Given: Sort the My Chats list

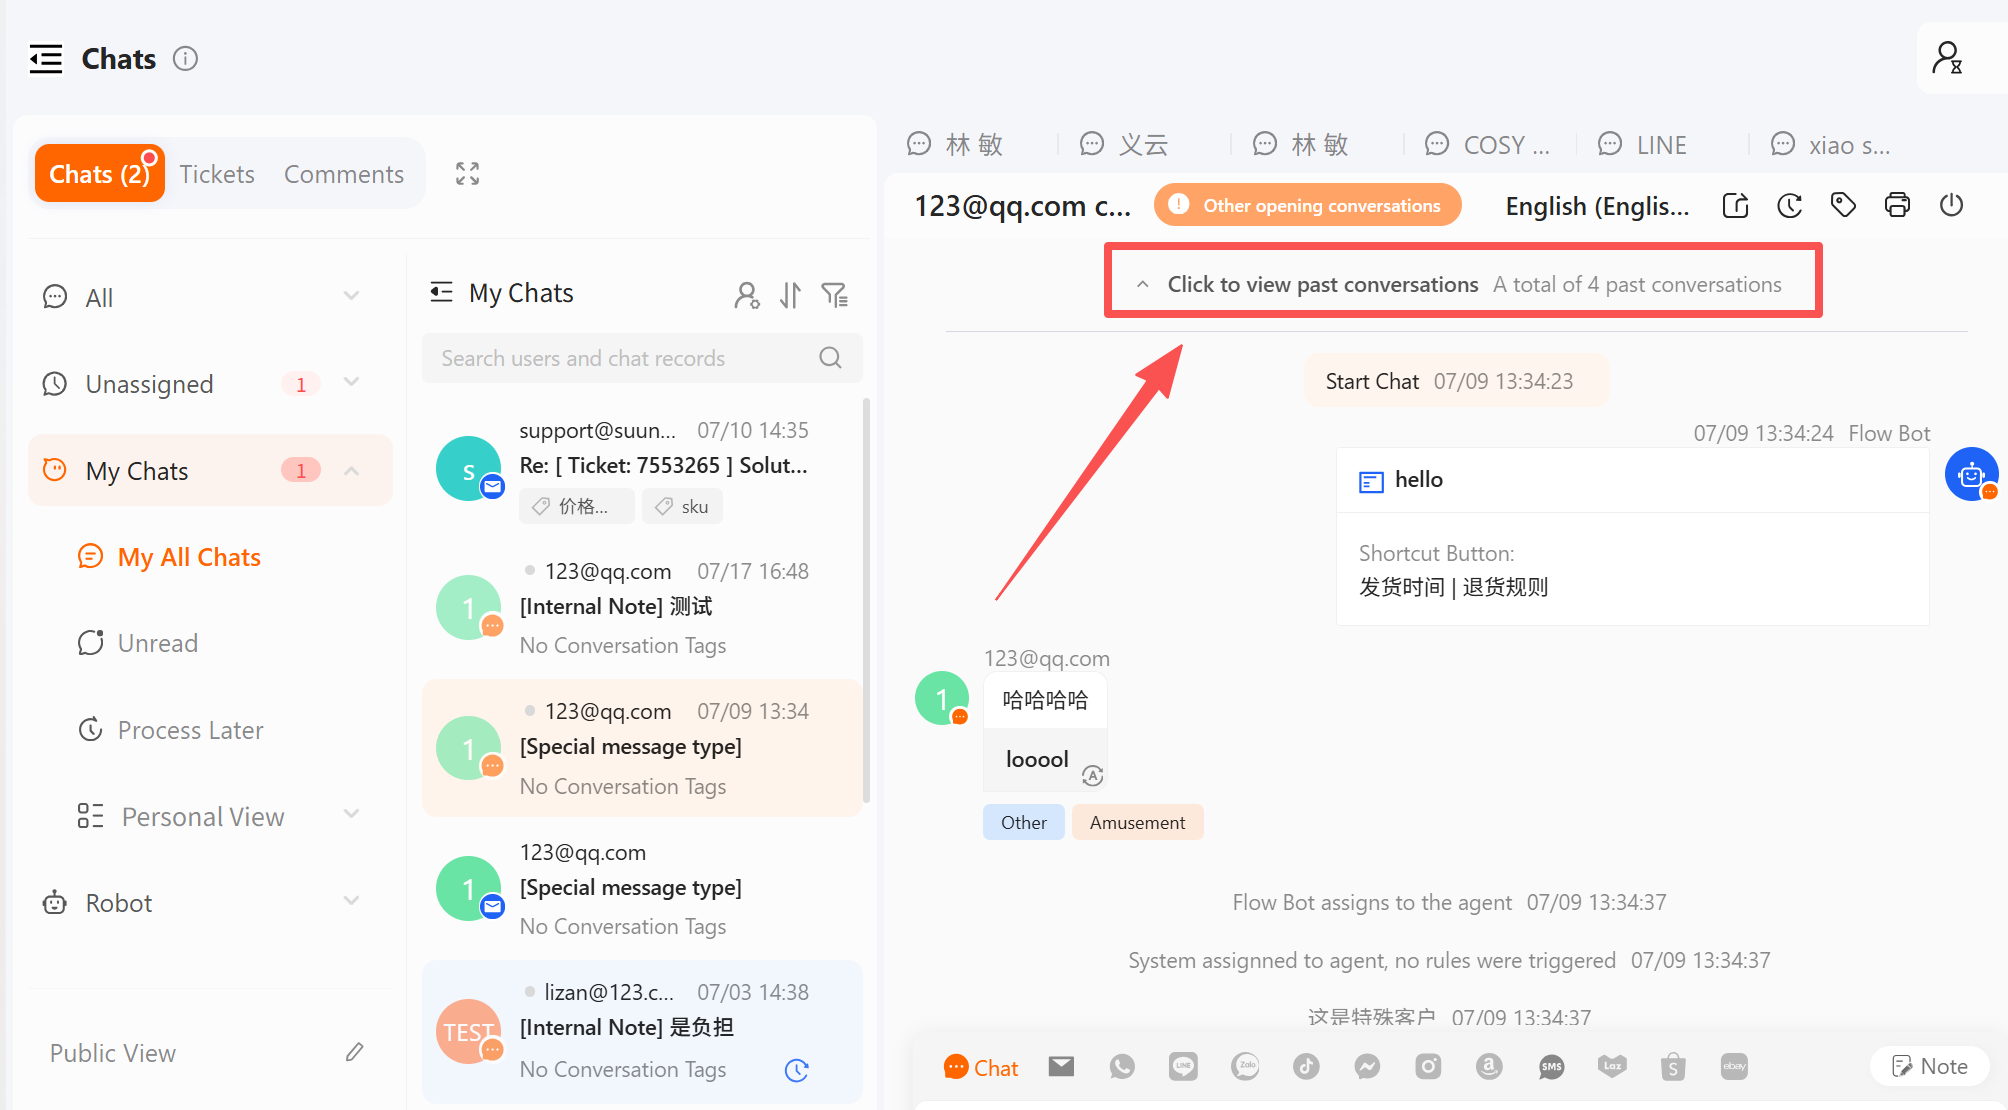Looking at the screenshot, I should [x=791, y=295].
